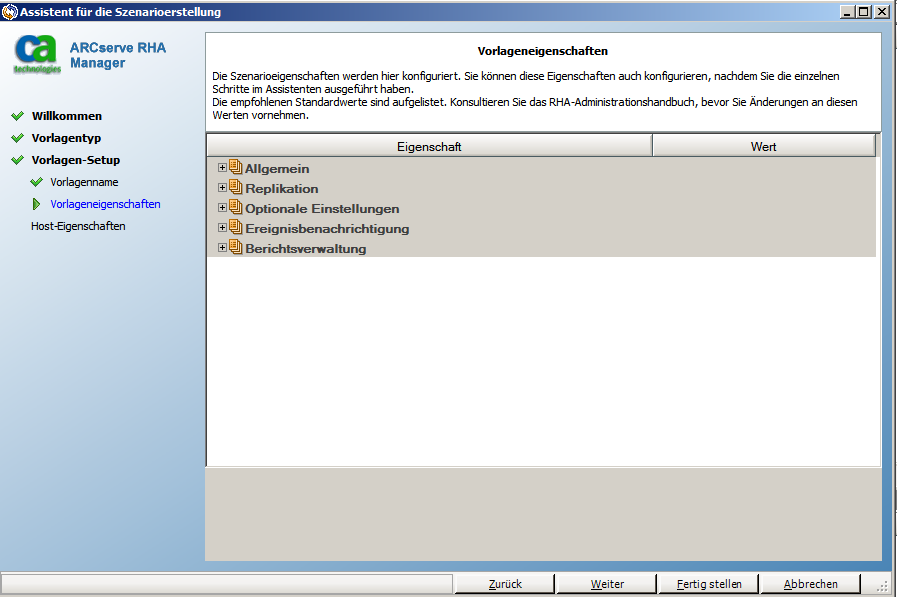
Task: Click the Weiter button
Action: pyautogui.click(x=607, y=584)
